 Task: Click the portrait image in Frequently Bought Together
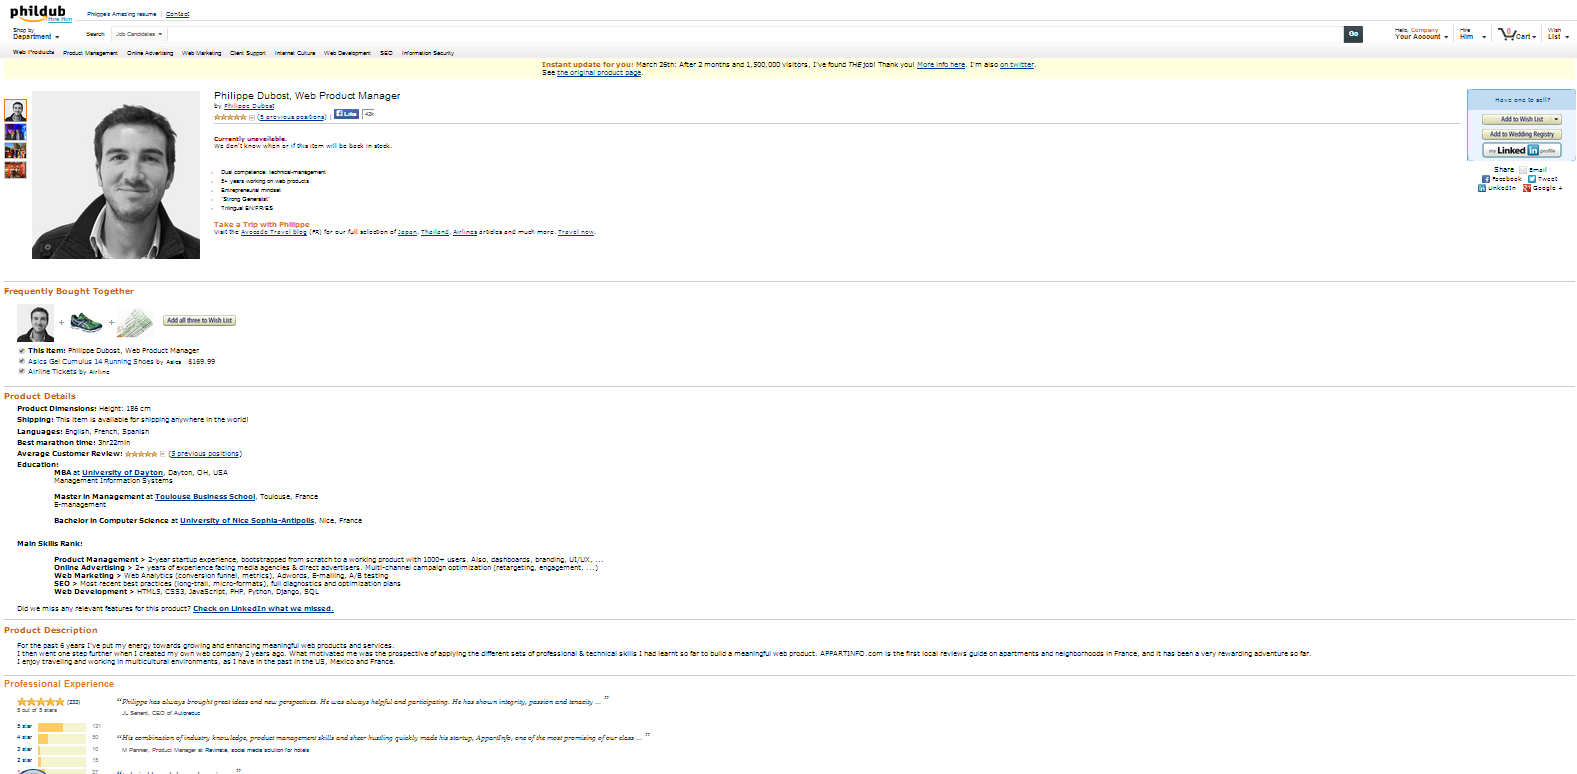(x=36, y=323)
